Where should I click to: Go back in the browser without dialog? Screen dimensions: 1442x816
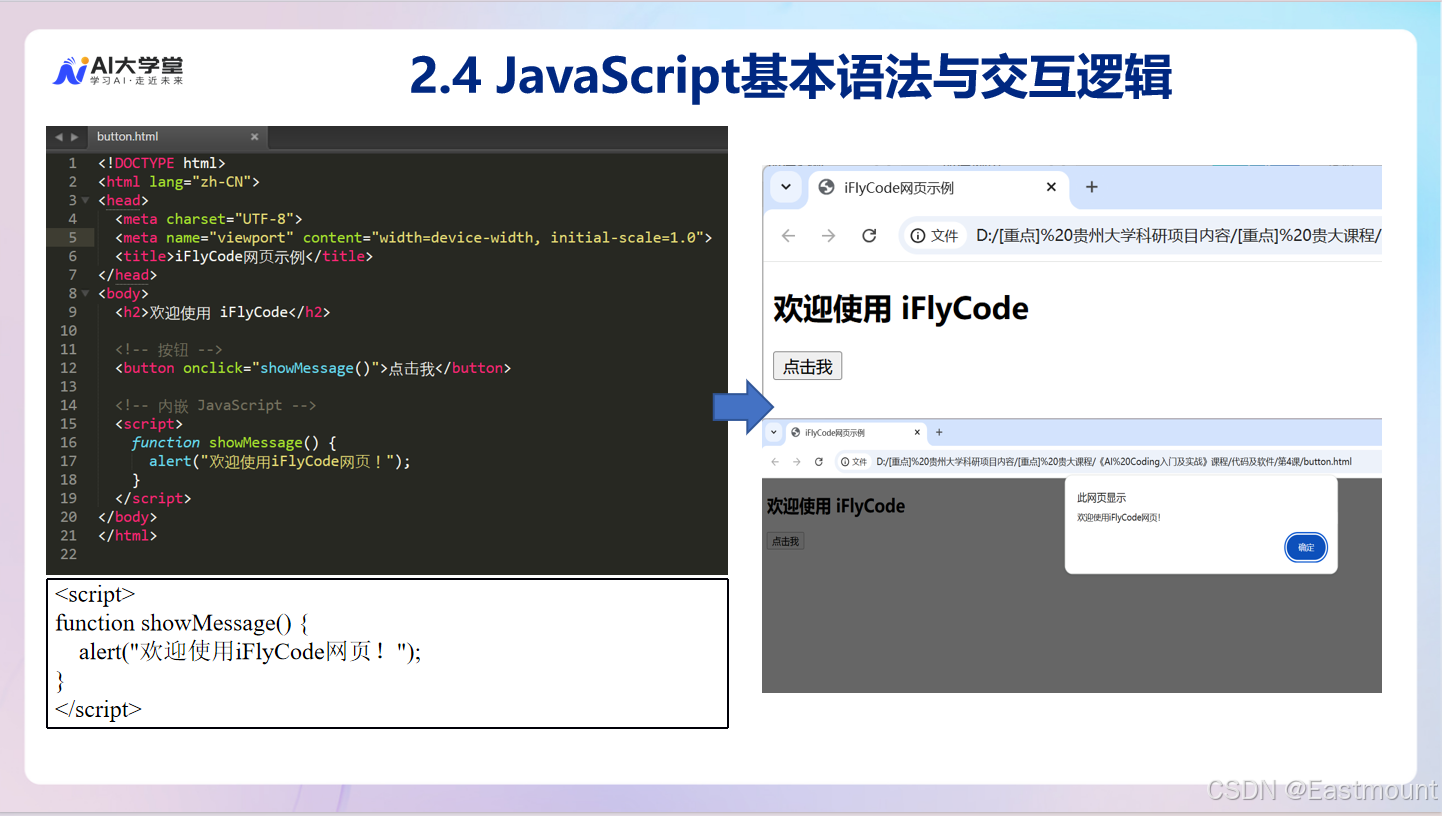pos(788,236)
